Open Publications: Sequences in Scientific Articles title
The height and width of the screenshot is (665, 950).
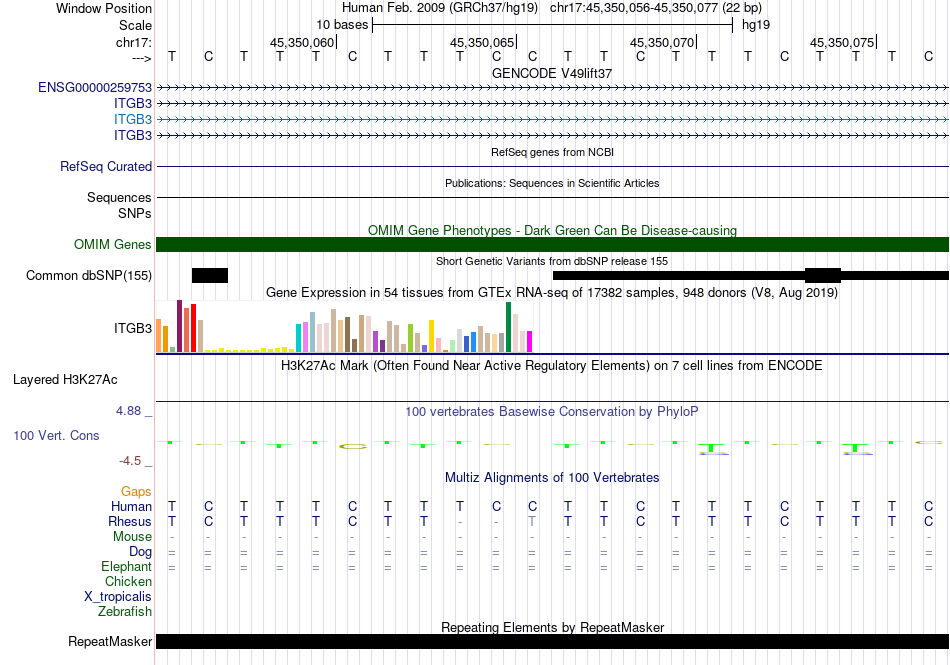(552, 183)
